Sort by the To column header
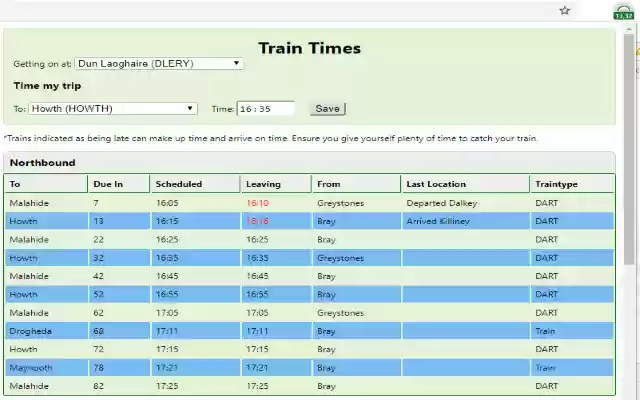The image size is (640, 400). 46,184
